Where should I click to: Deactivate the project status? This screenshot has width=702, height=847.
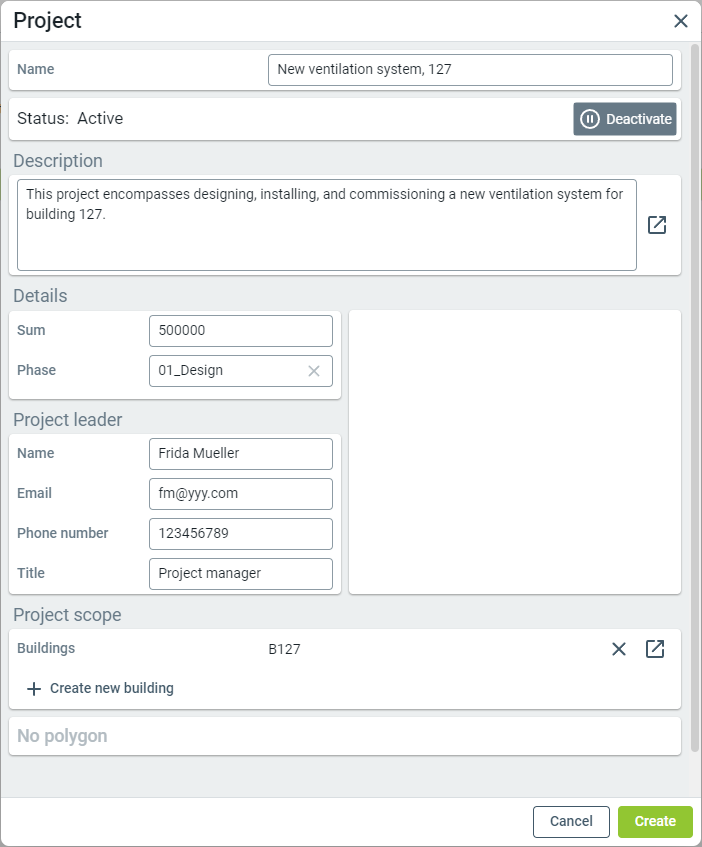coord(625,119)
